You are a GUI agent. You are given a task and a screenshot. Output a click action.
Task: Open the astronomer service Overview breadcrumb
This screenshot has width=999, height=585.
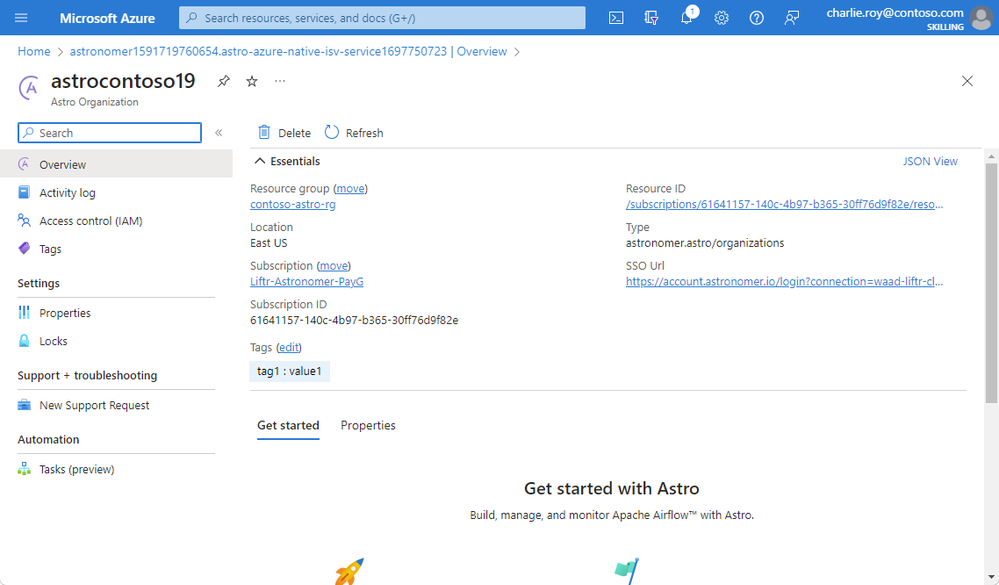(288, 52)
